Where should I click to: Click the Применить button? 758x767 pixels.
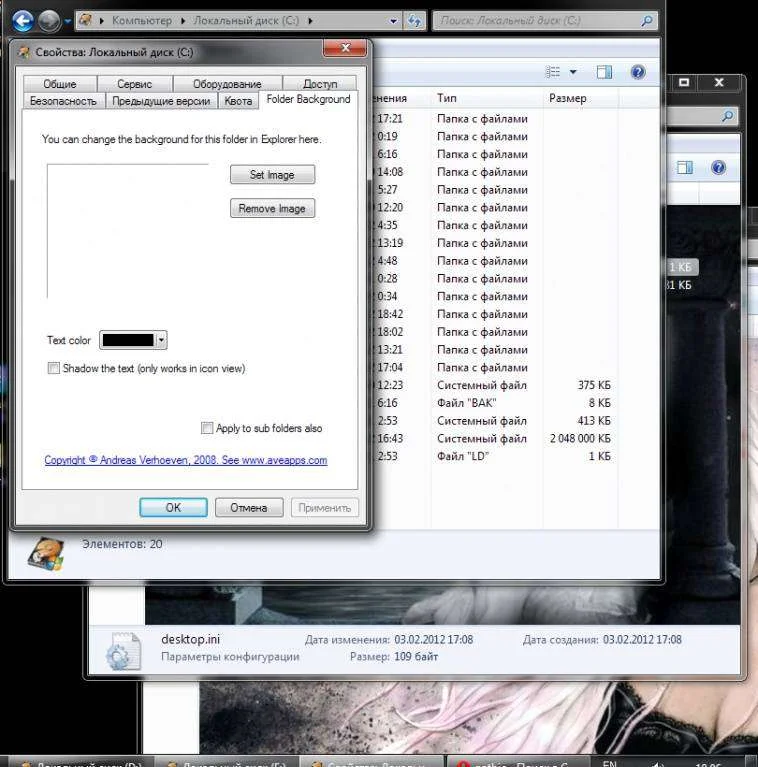click(x=325, y=508)
